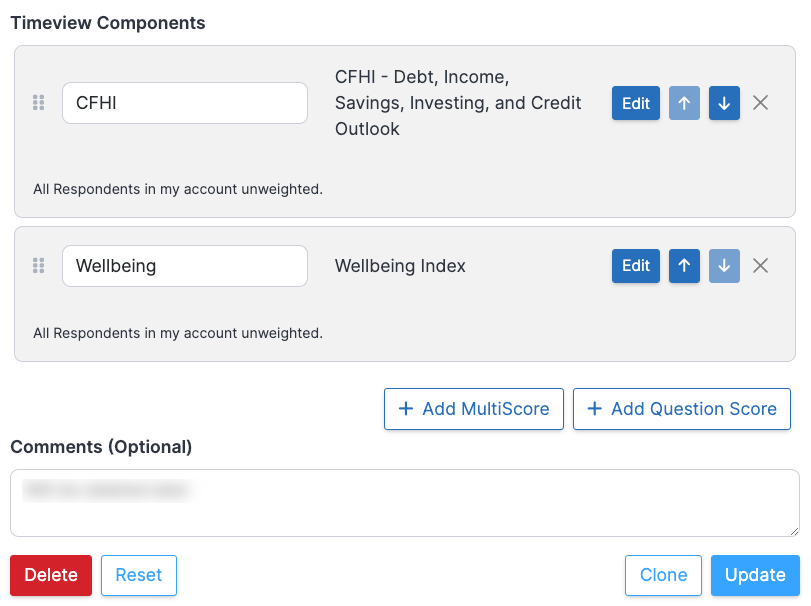Grab the Wellbeing row drag handle

click(x=39, y=266)
